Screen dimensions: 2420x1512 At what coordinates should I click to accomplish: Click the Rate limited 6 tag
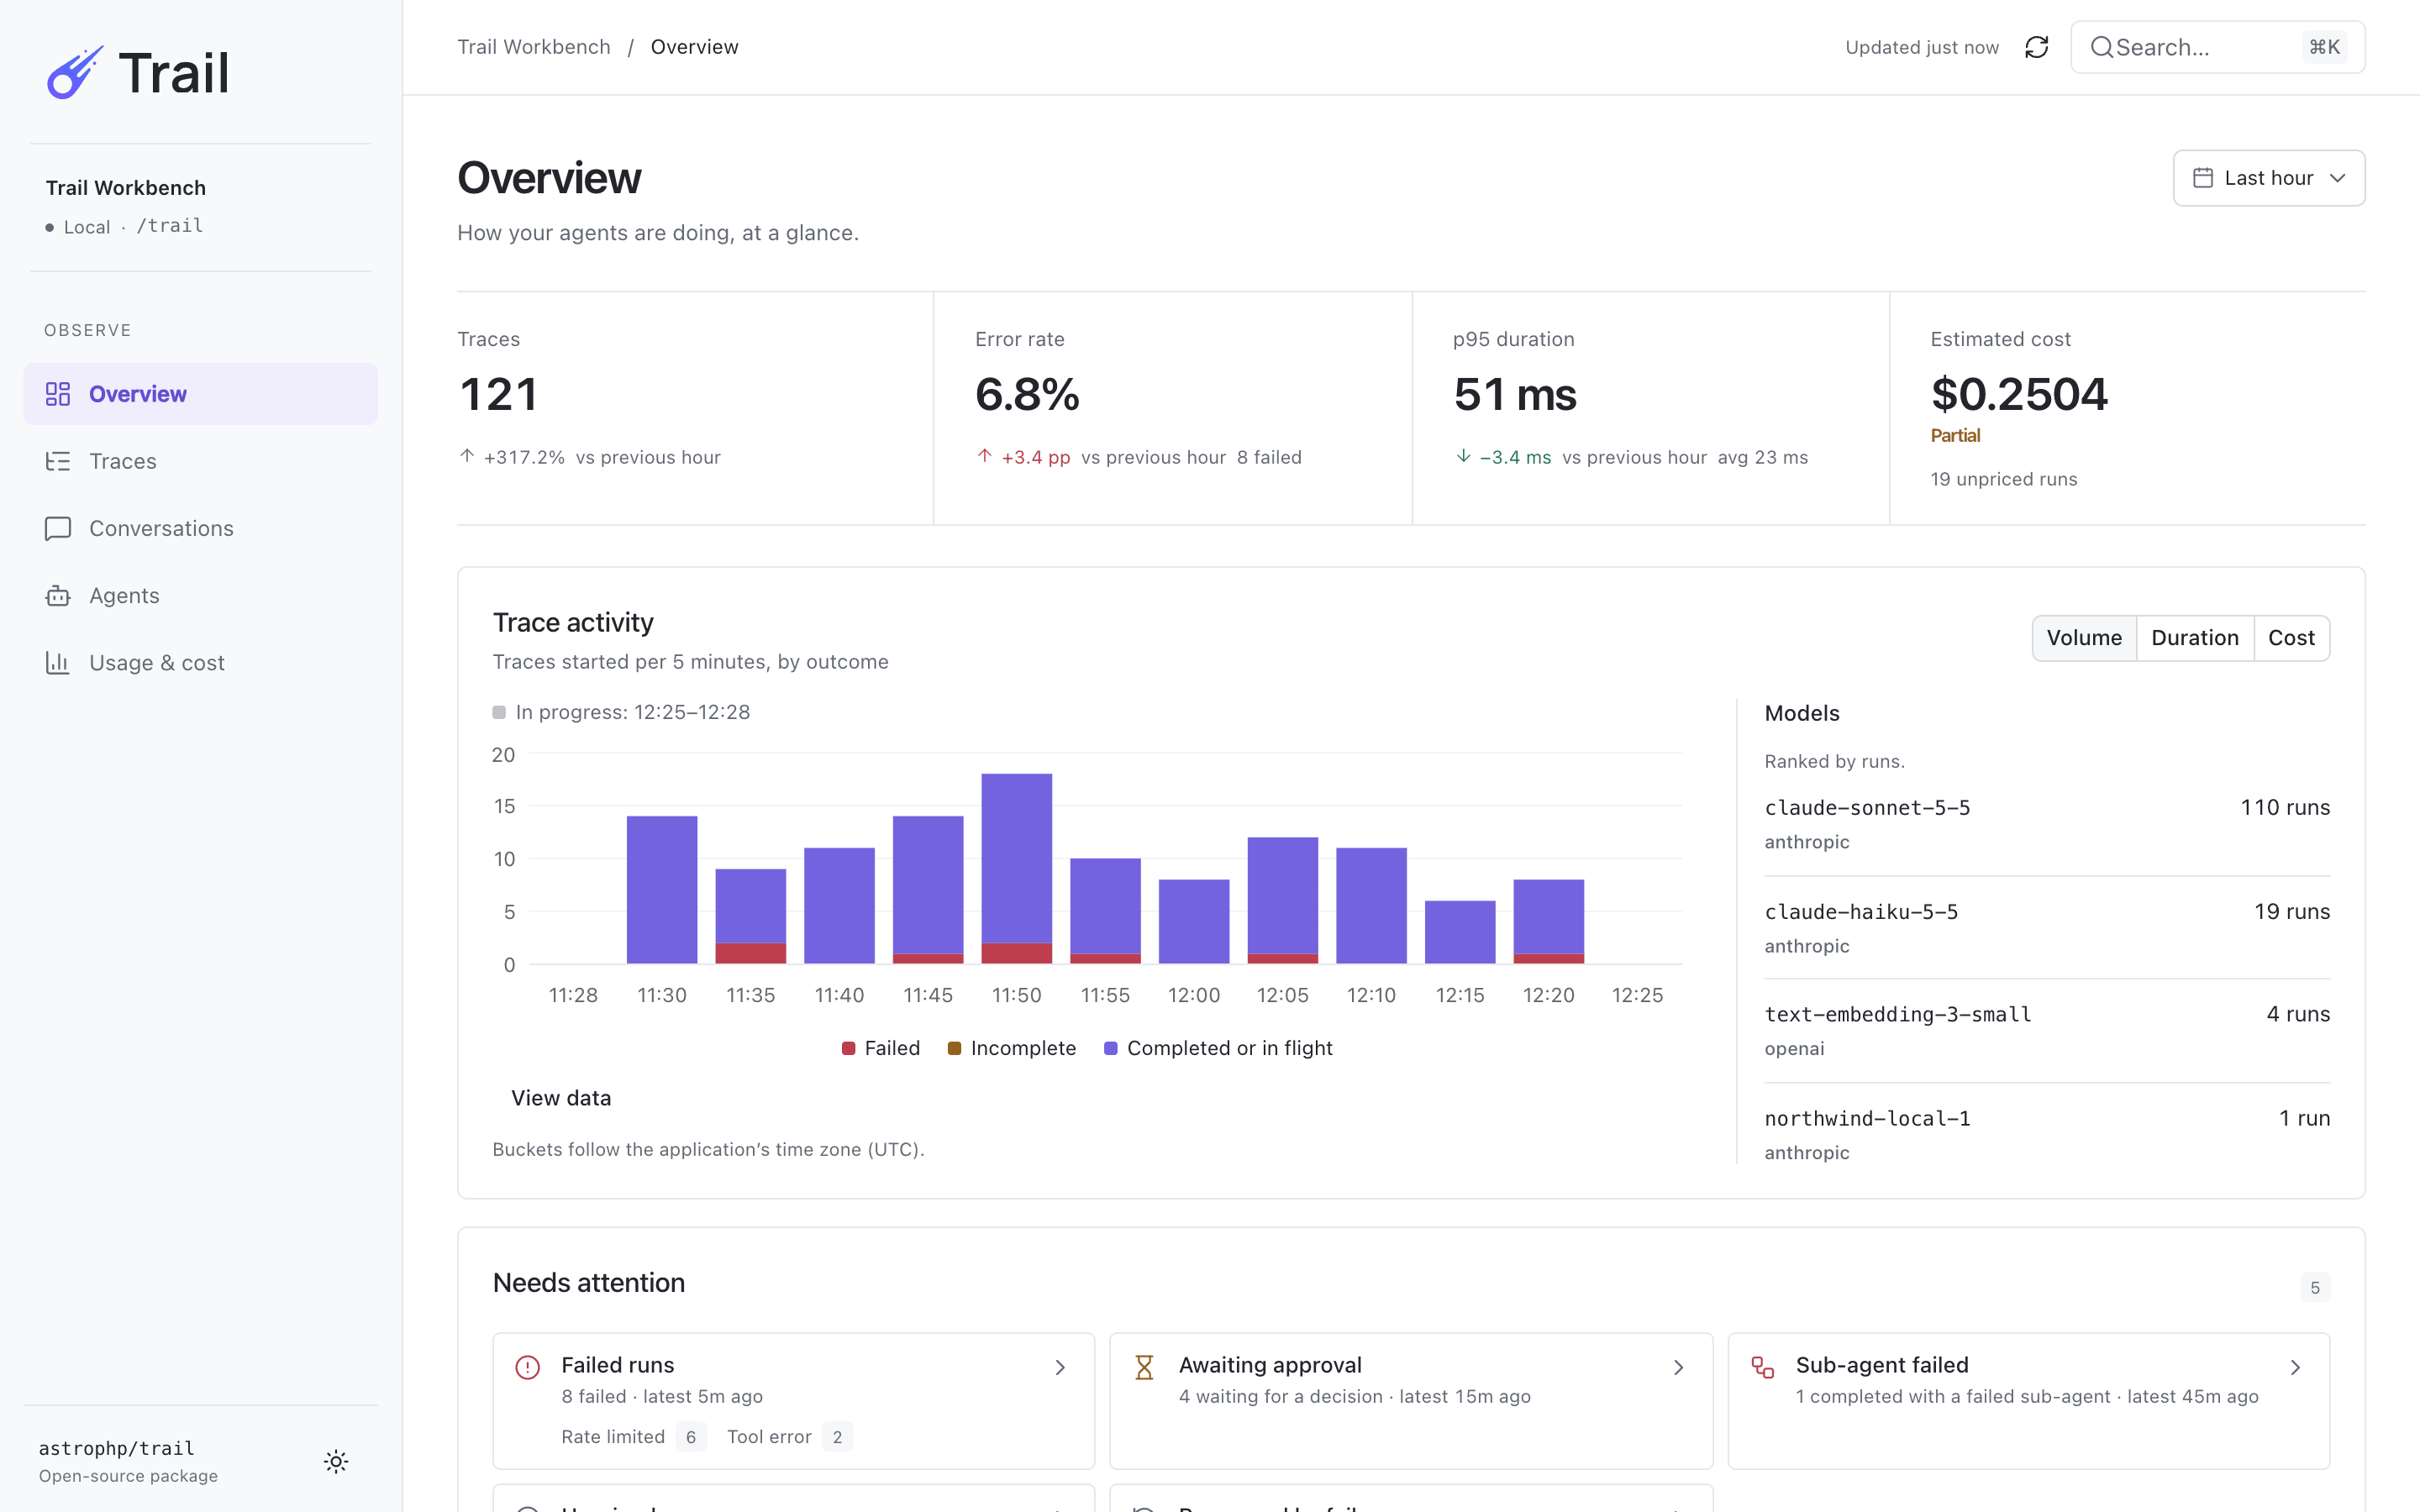pos(633,1437)
